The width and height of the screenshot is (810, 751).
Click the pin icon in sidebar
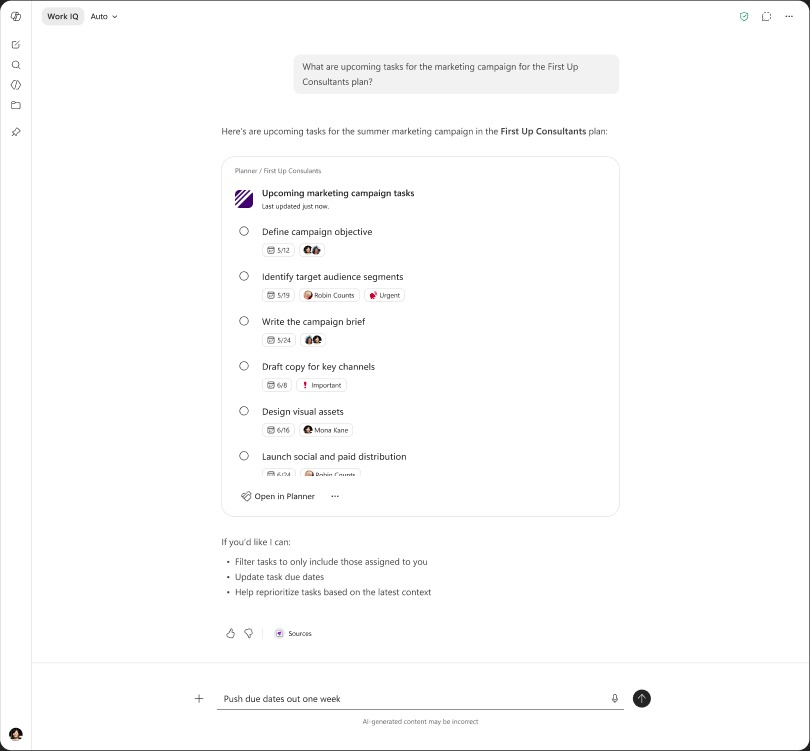[16, 132]
